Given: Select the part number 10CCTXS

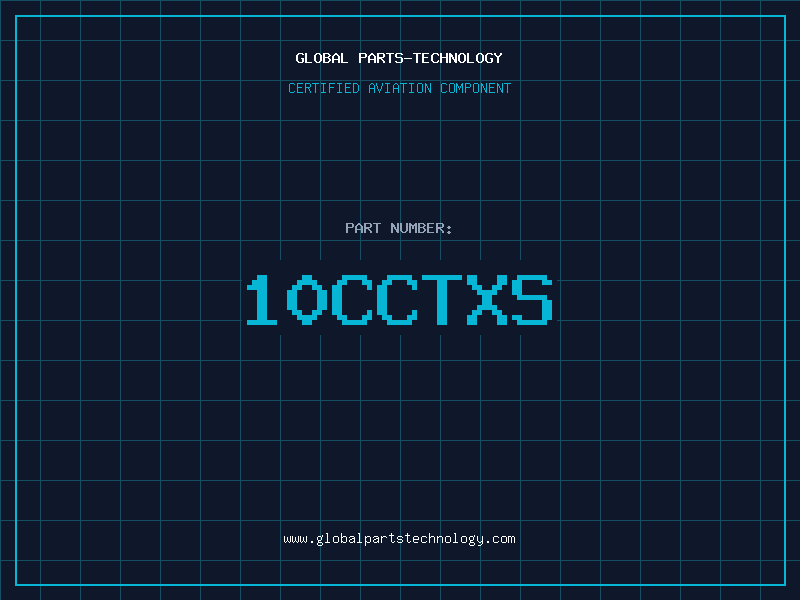Looking at the screenshot, I should pos(399,300).
